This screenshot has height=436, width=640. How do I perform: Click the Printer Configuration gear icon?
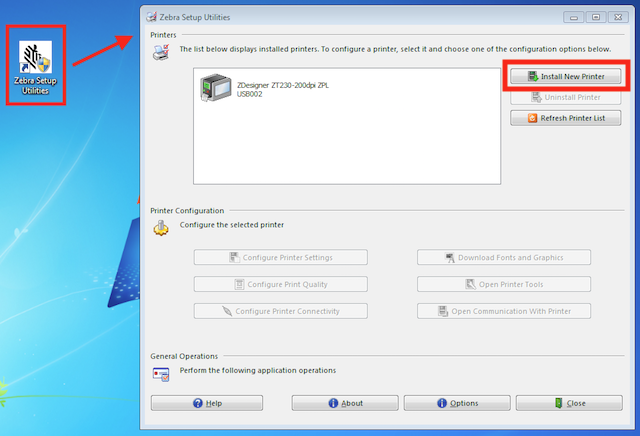[x=161, y=228]
